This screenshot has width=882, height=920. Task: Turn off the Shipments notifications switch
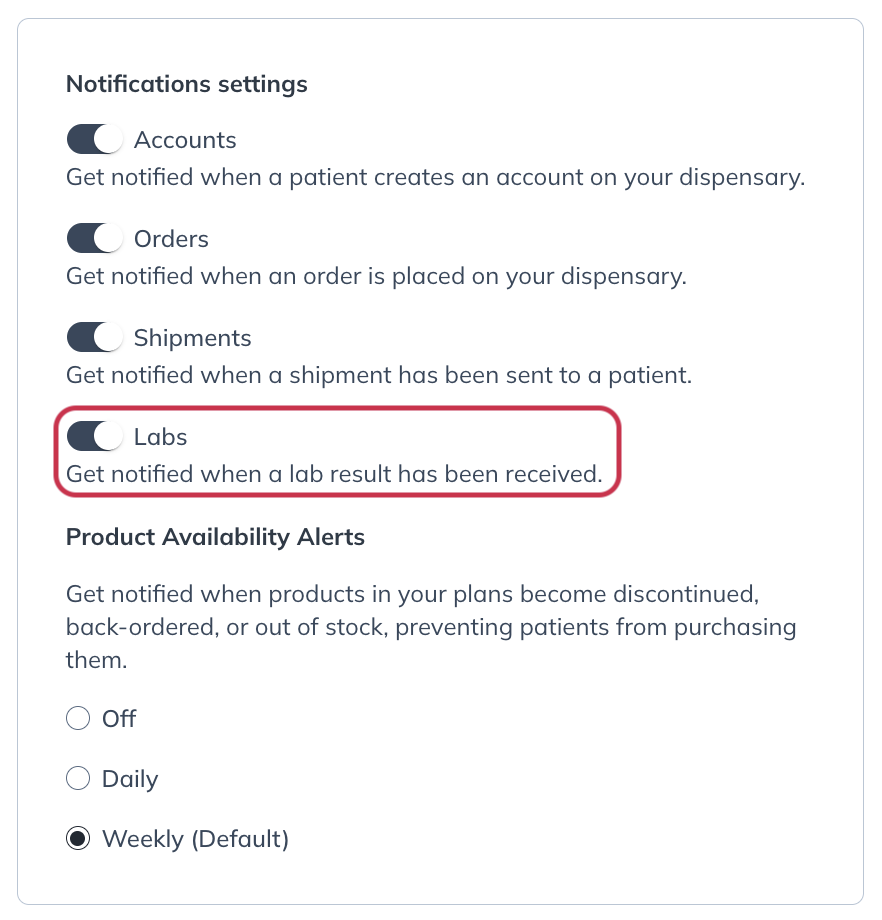click(94, 338)
